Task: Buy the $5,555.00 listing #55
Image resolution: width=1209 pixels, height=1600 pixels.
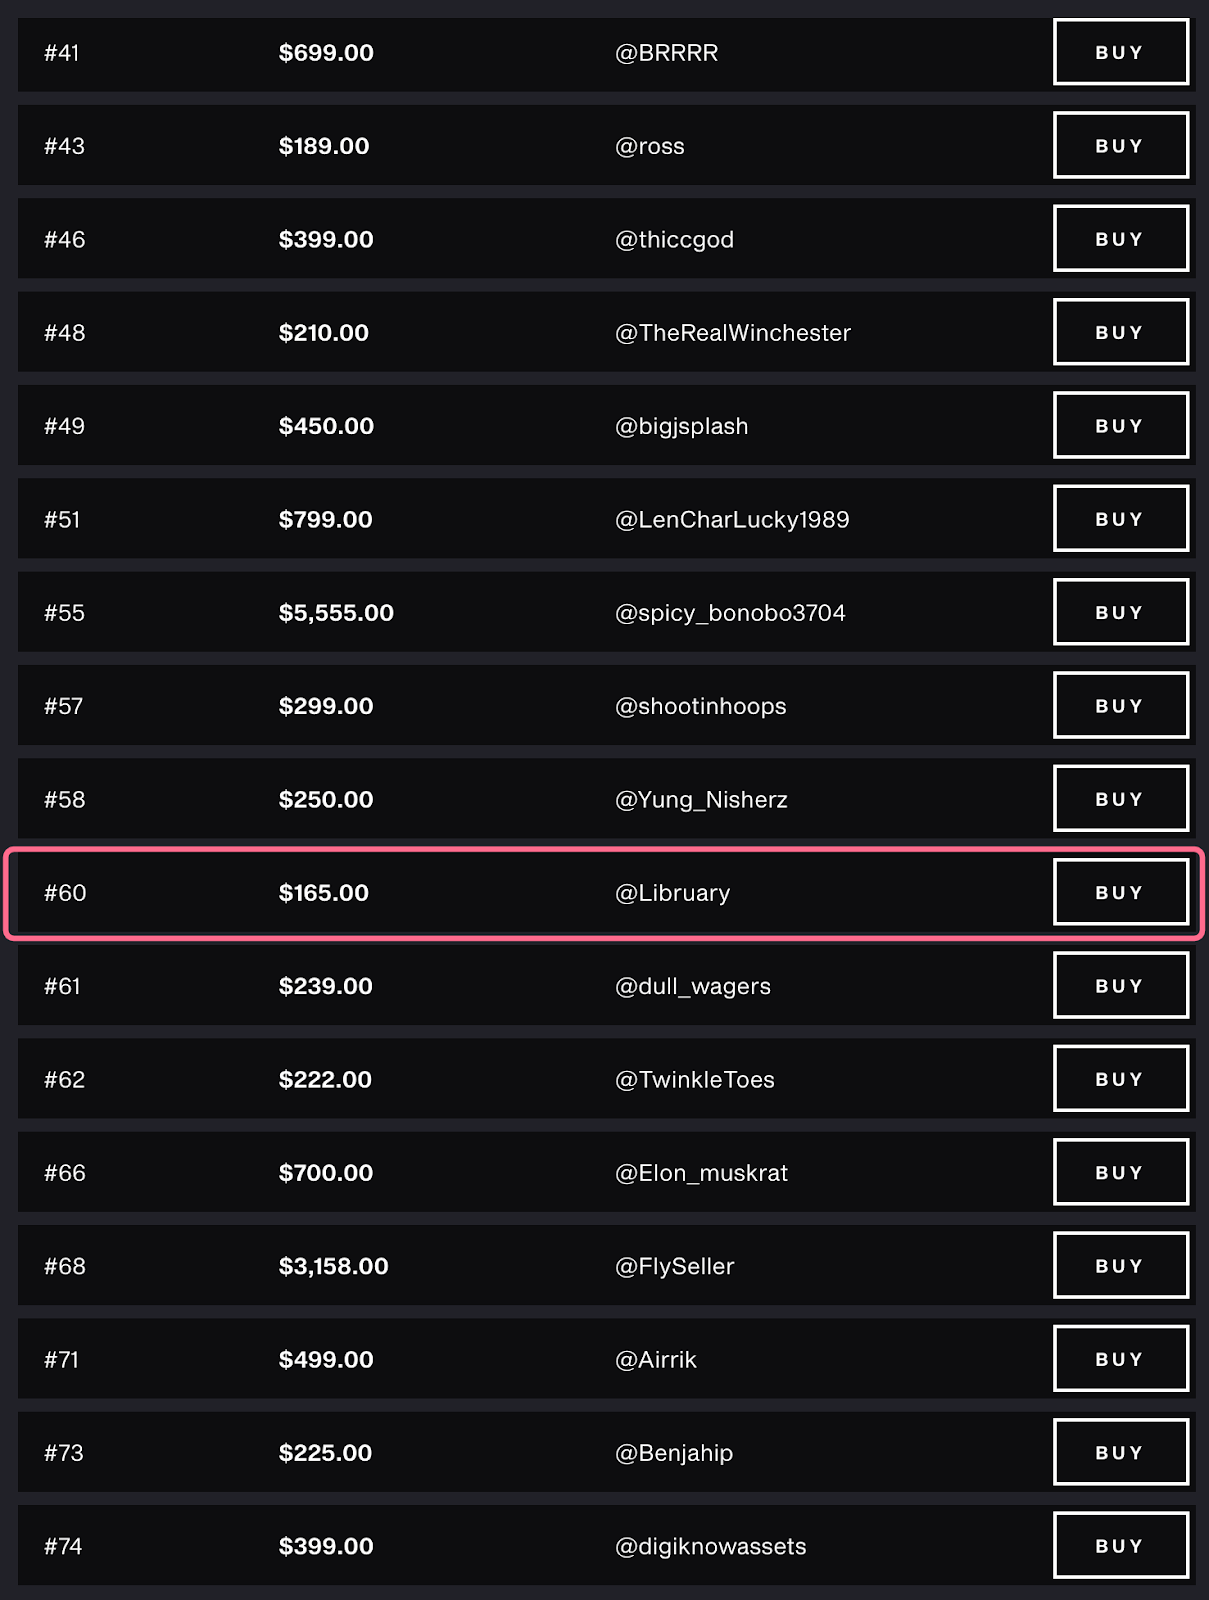Action: click(1120, 612)
